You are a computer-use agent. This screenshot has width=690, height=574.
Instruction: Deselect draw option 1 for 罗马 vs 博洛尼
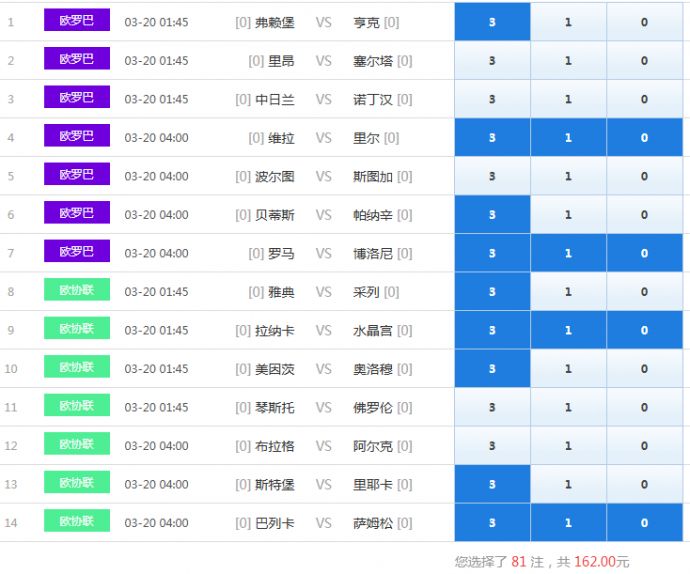[568, 254]
